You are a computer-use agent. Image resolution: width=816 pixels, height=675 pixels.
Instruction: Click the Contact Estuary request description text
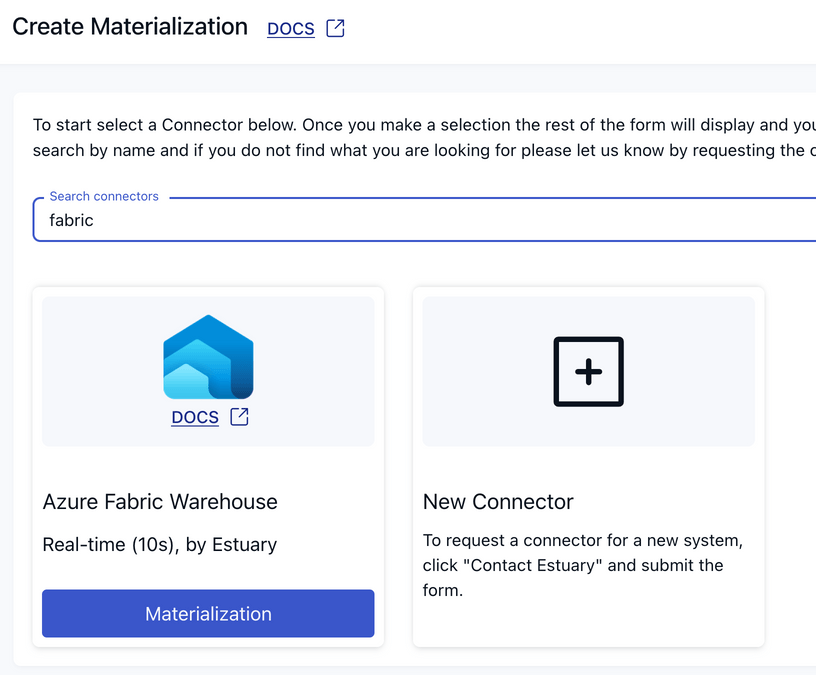coord(582,565)
